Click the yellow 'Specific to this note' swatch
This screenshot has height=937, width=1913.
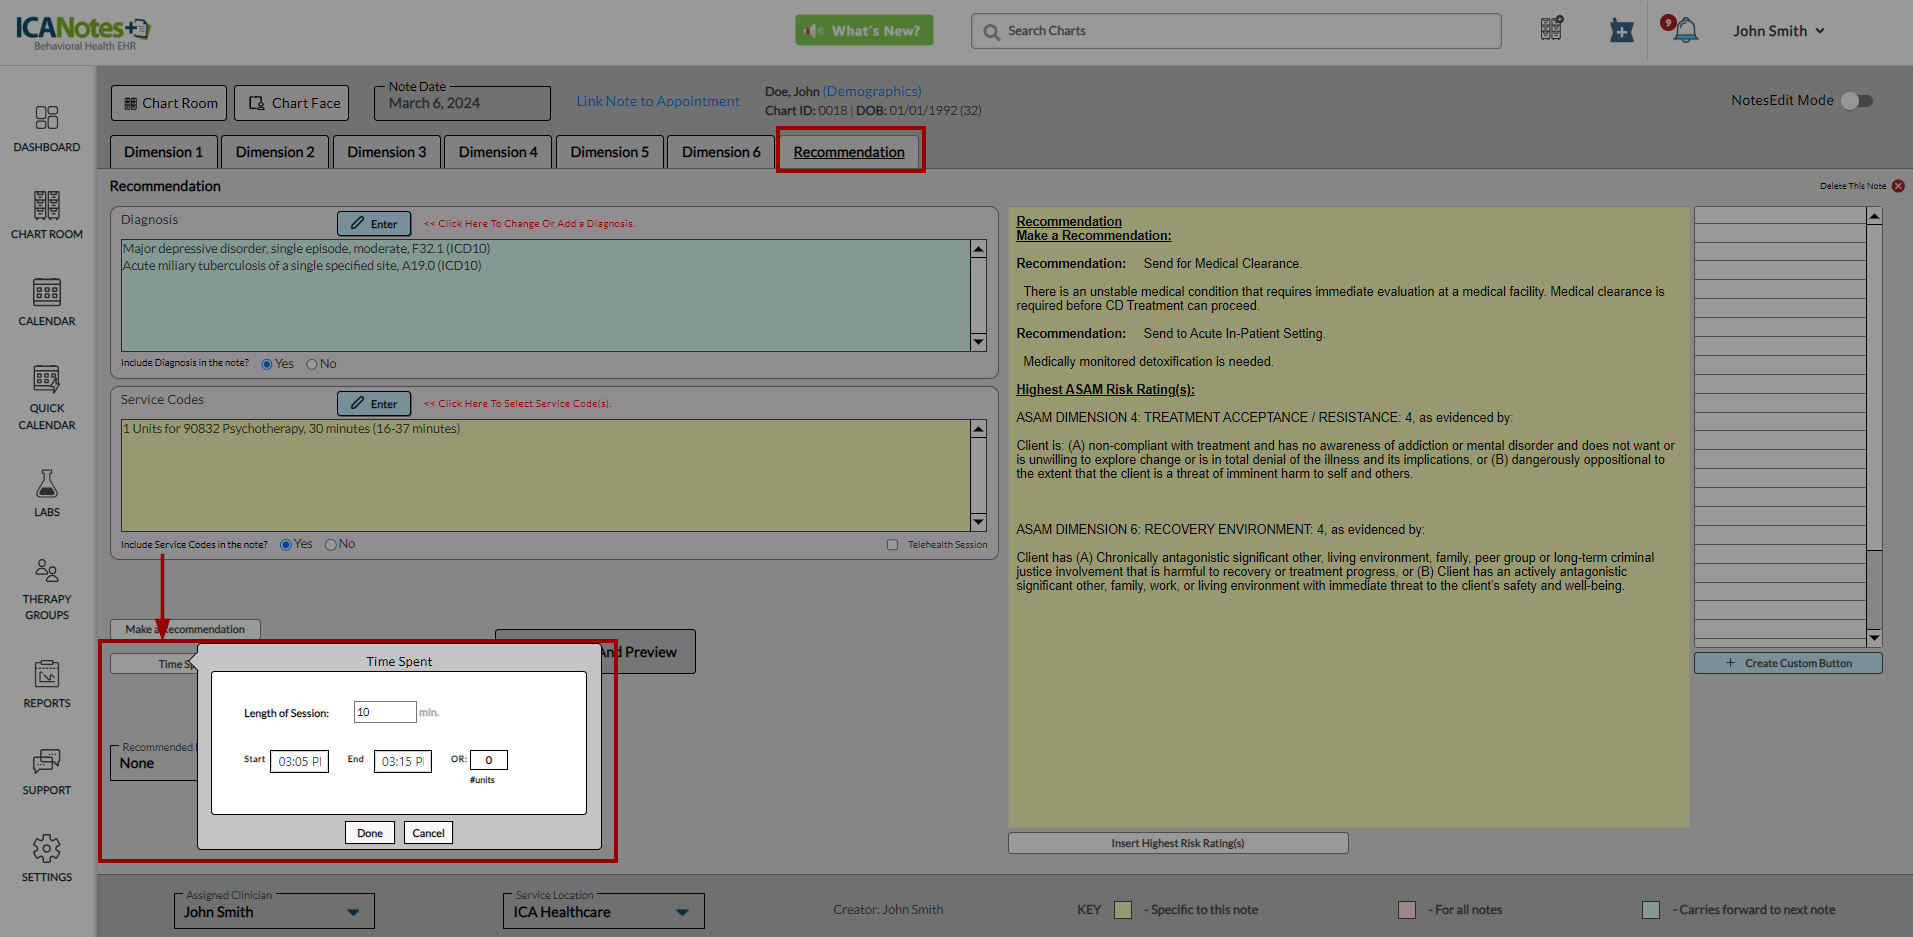click(1123, 910)
